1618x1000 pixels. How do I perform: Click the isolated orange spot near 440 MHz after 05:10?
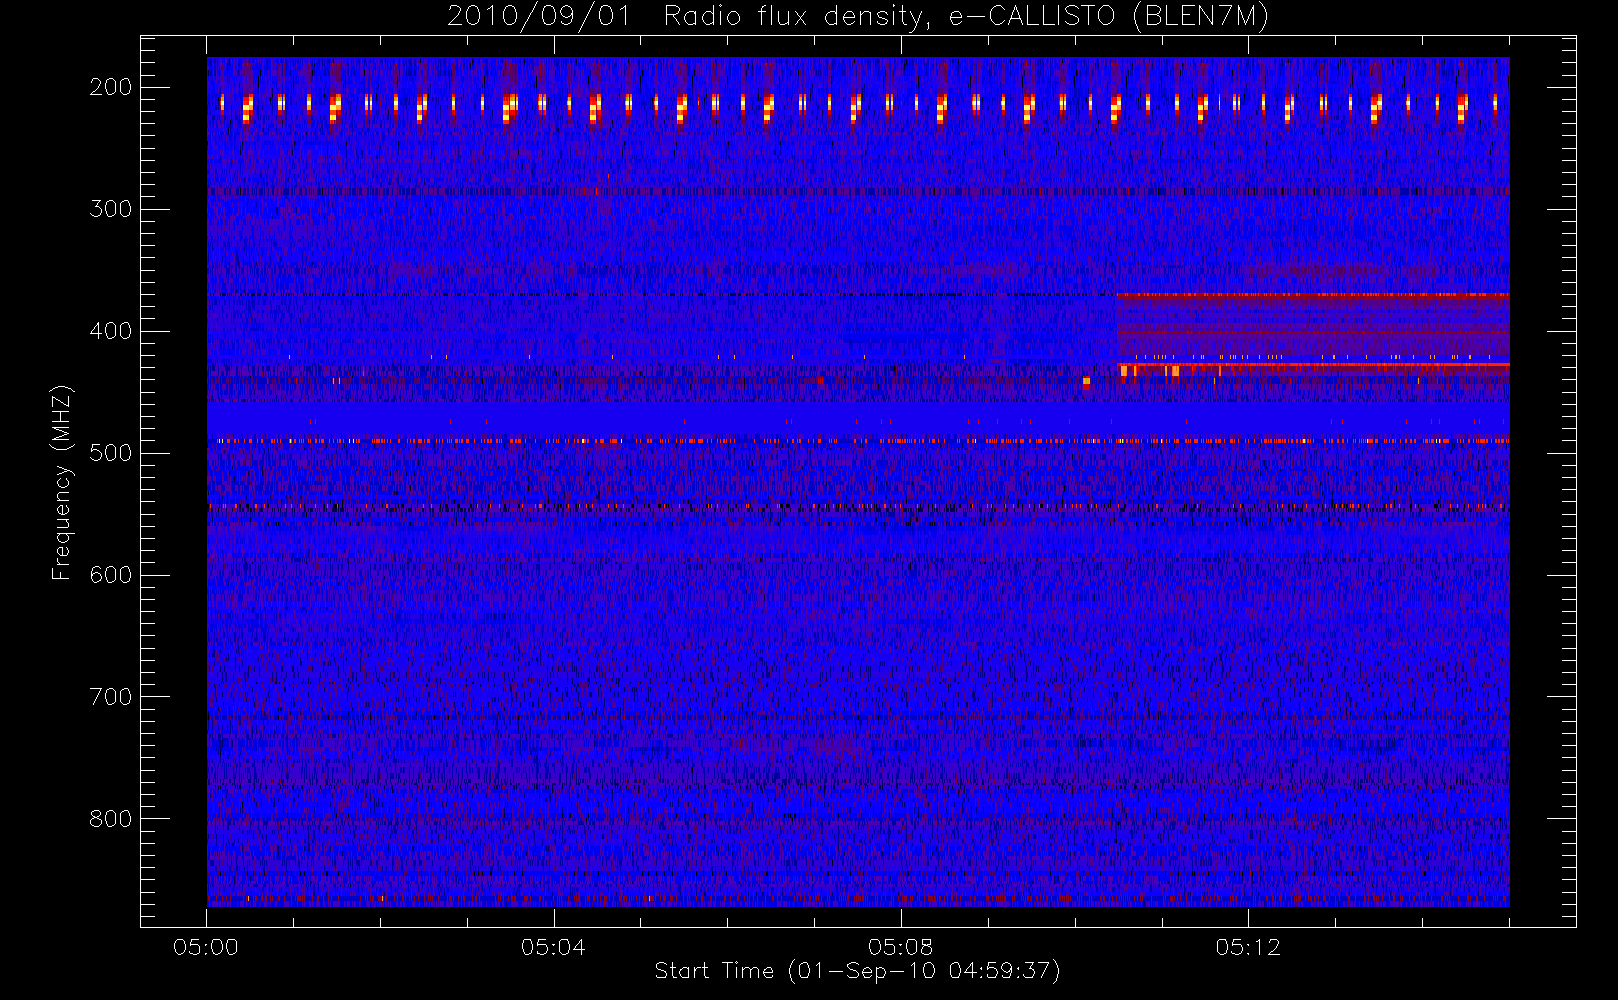pos(1086,381)
